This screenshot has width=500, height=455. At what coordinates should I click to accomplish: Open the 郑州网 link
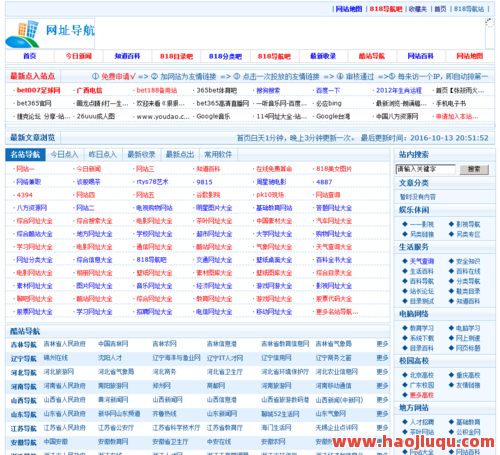[x=161, y=386]
